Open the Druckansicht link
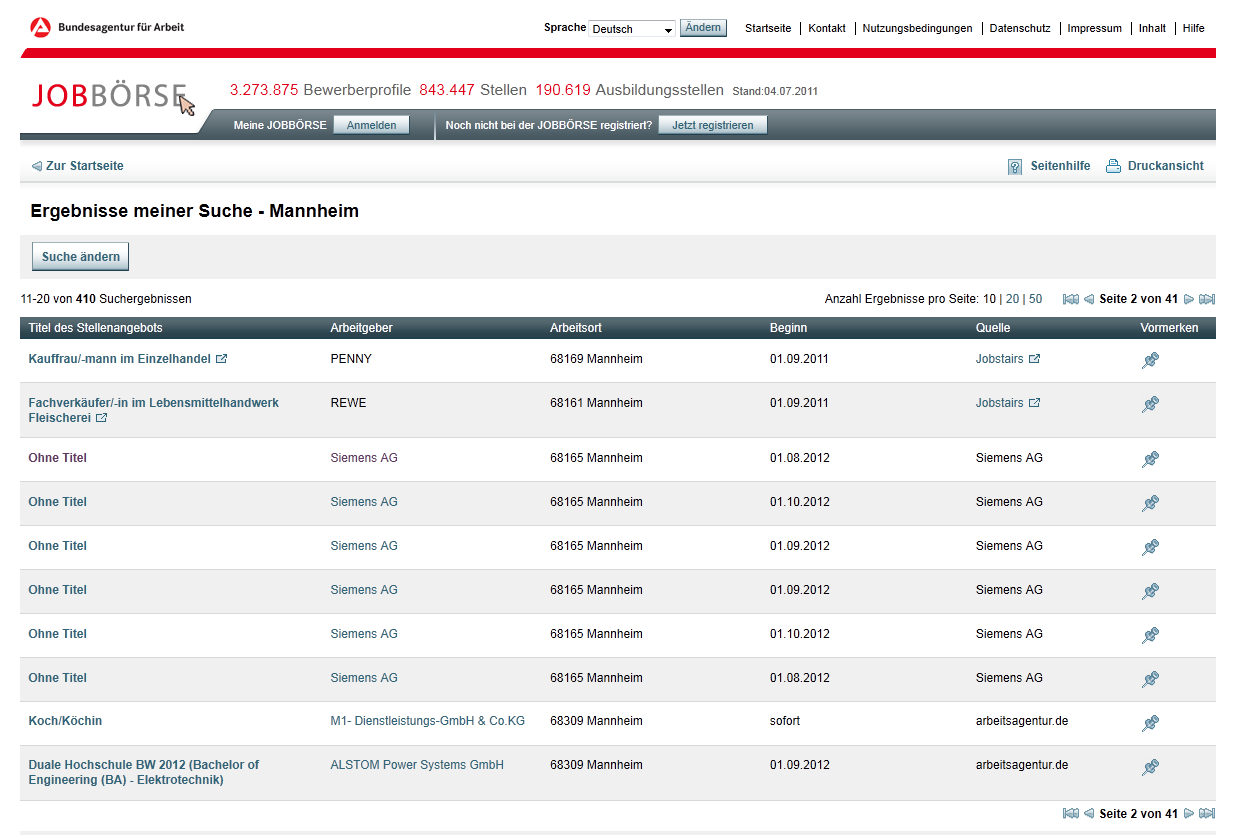The width and height of the screenshot is (1245, 835). click(1166, 166)
